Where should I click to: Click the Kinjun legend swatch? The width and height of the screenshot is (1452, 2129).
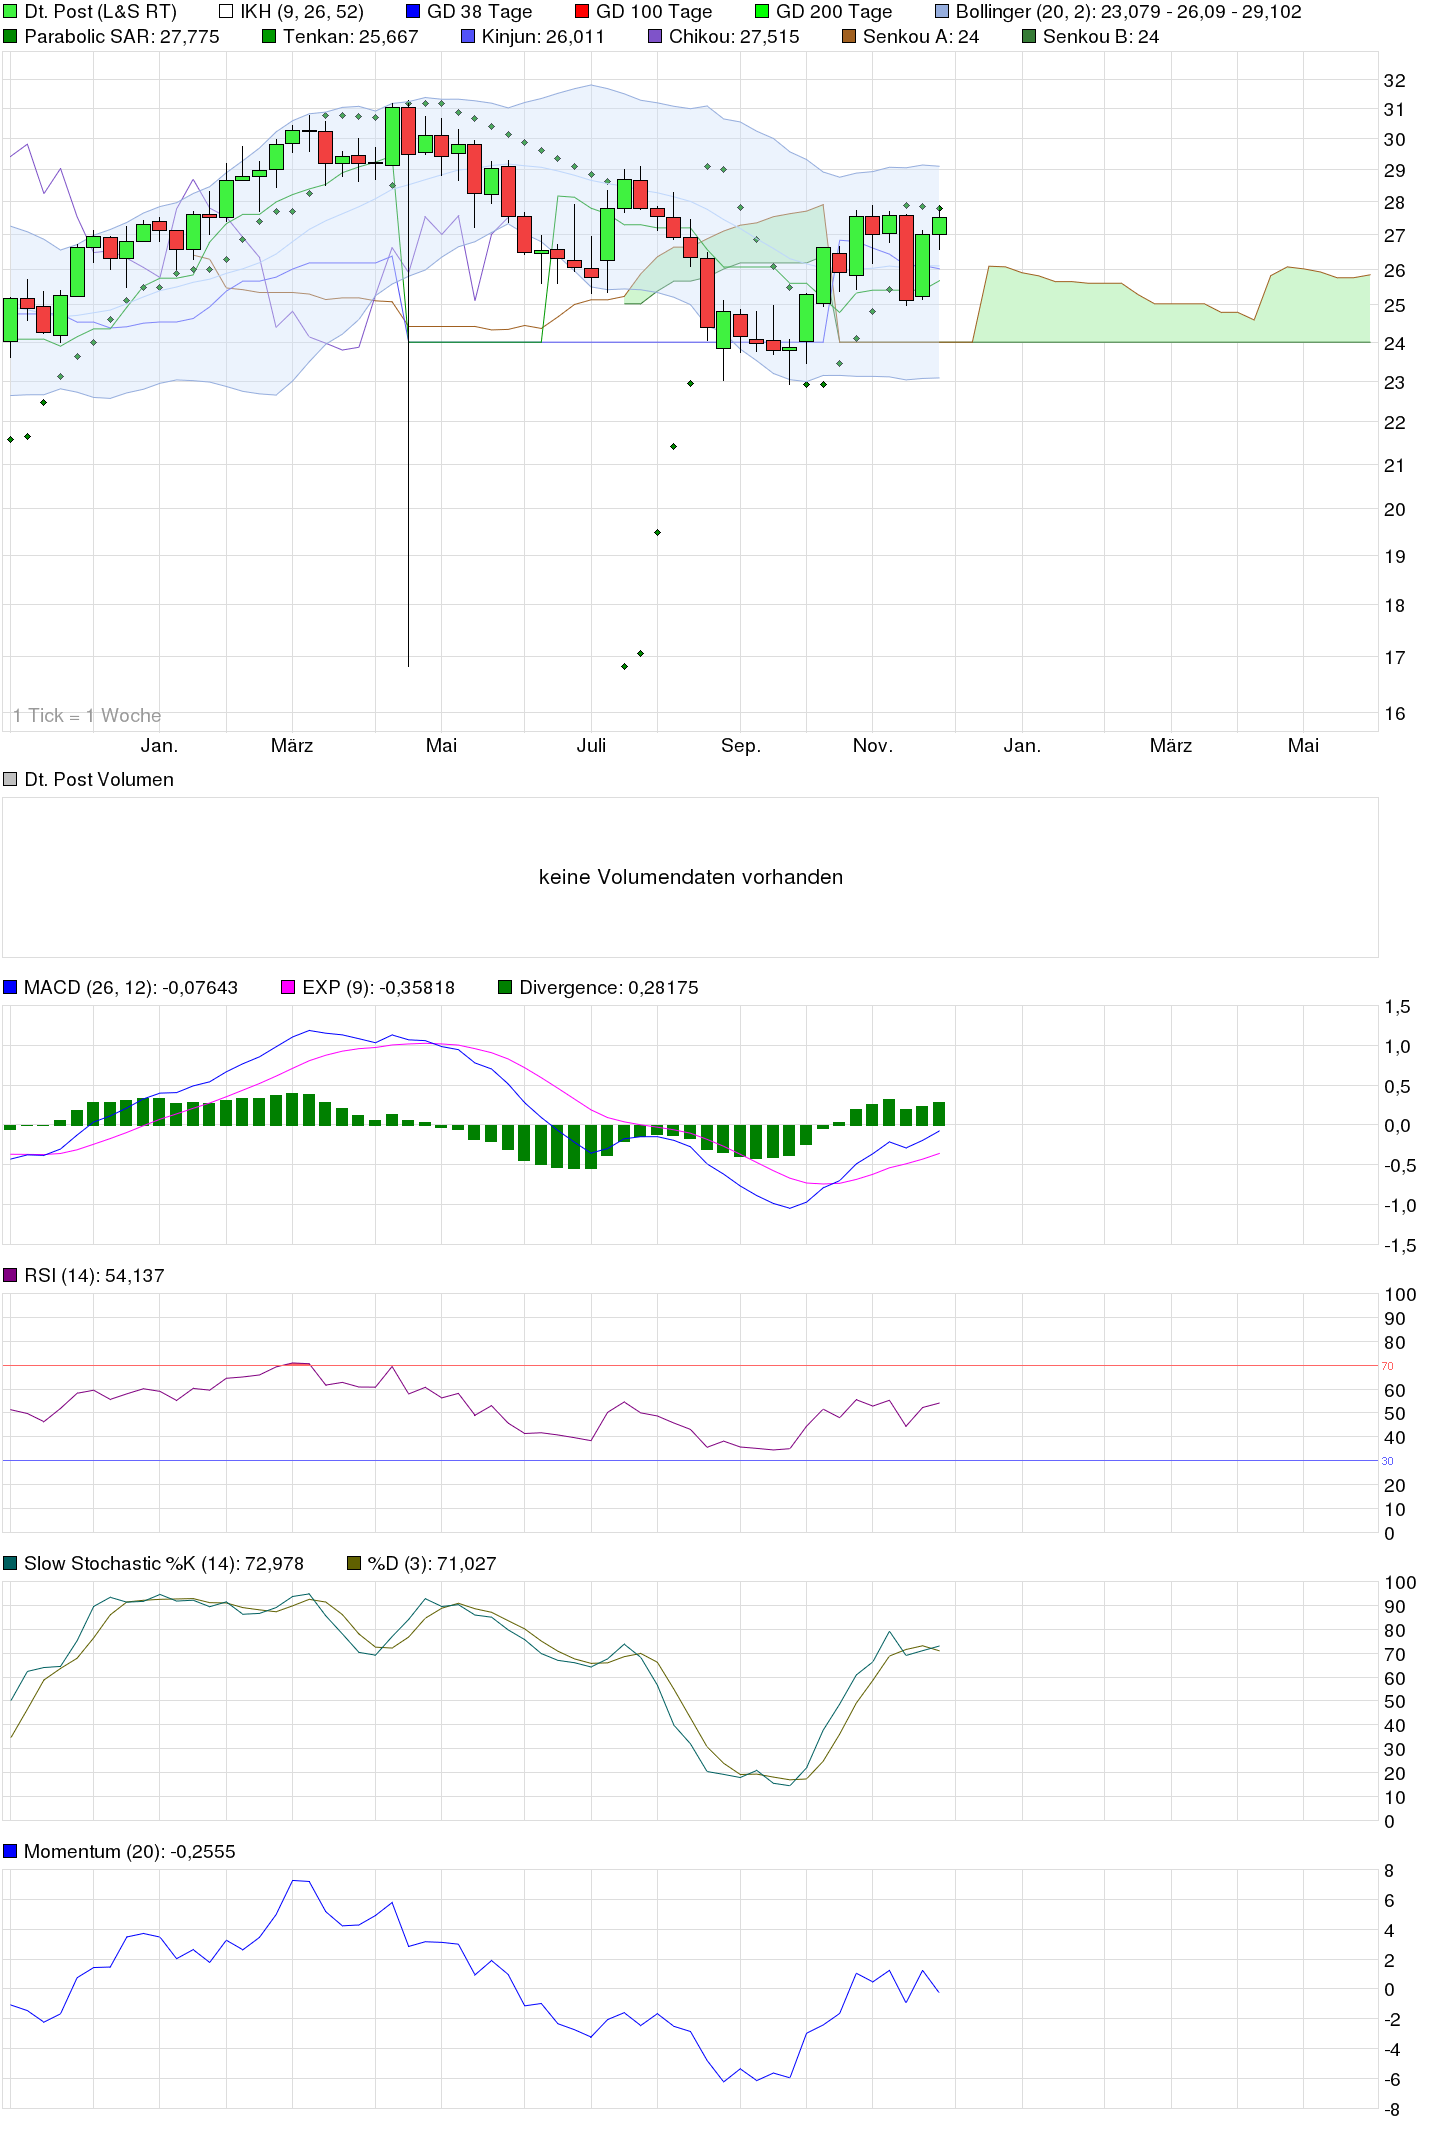pos(468,37)
